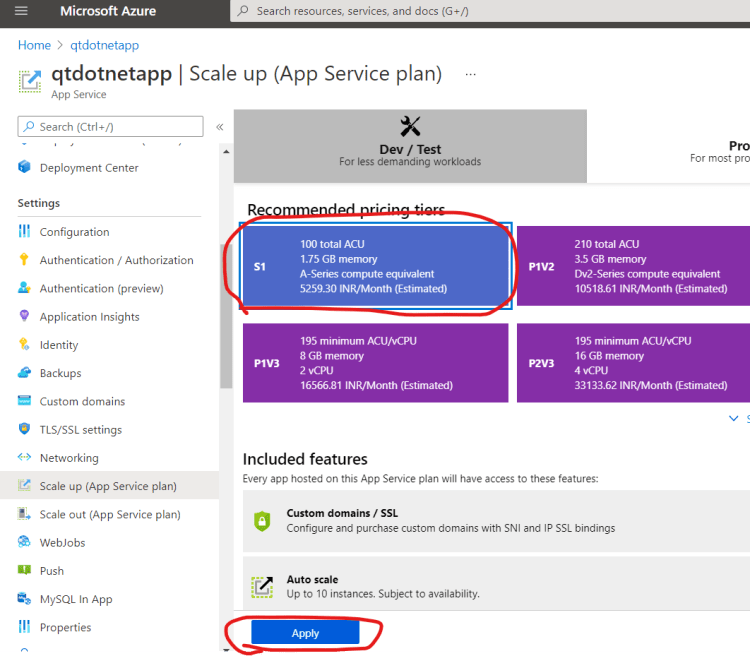Viewport: 750px width, 656px height.
Task: Click the WebJobs icon
Action: (x=24, y=542)
